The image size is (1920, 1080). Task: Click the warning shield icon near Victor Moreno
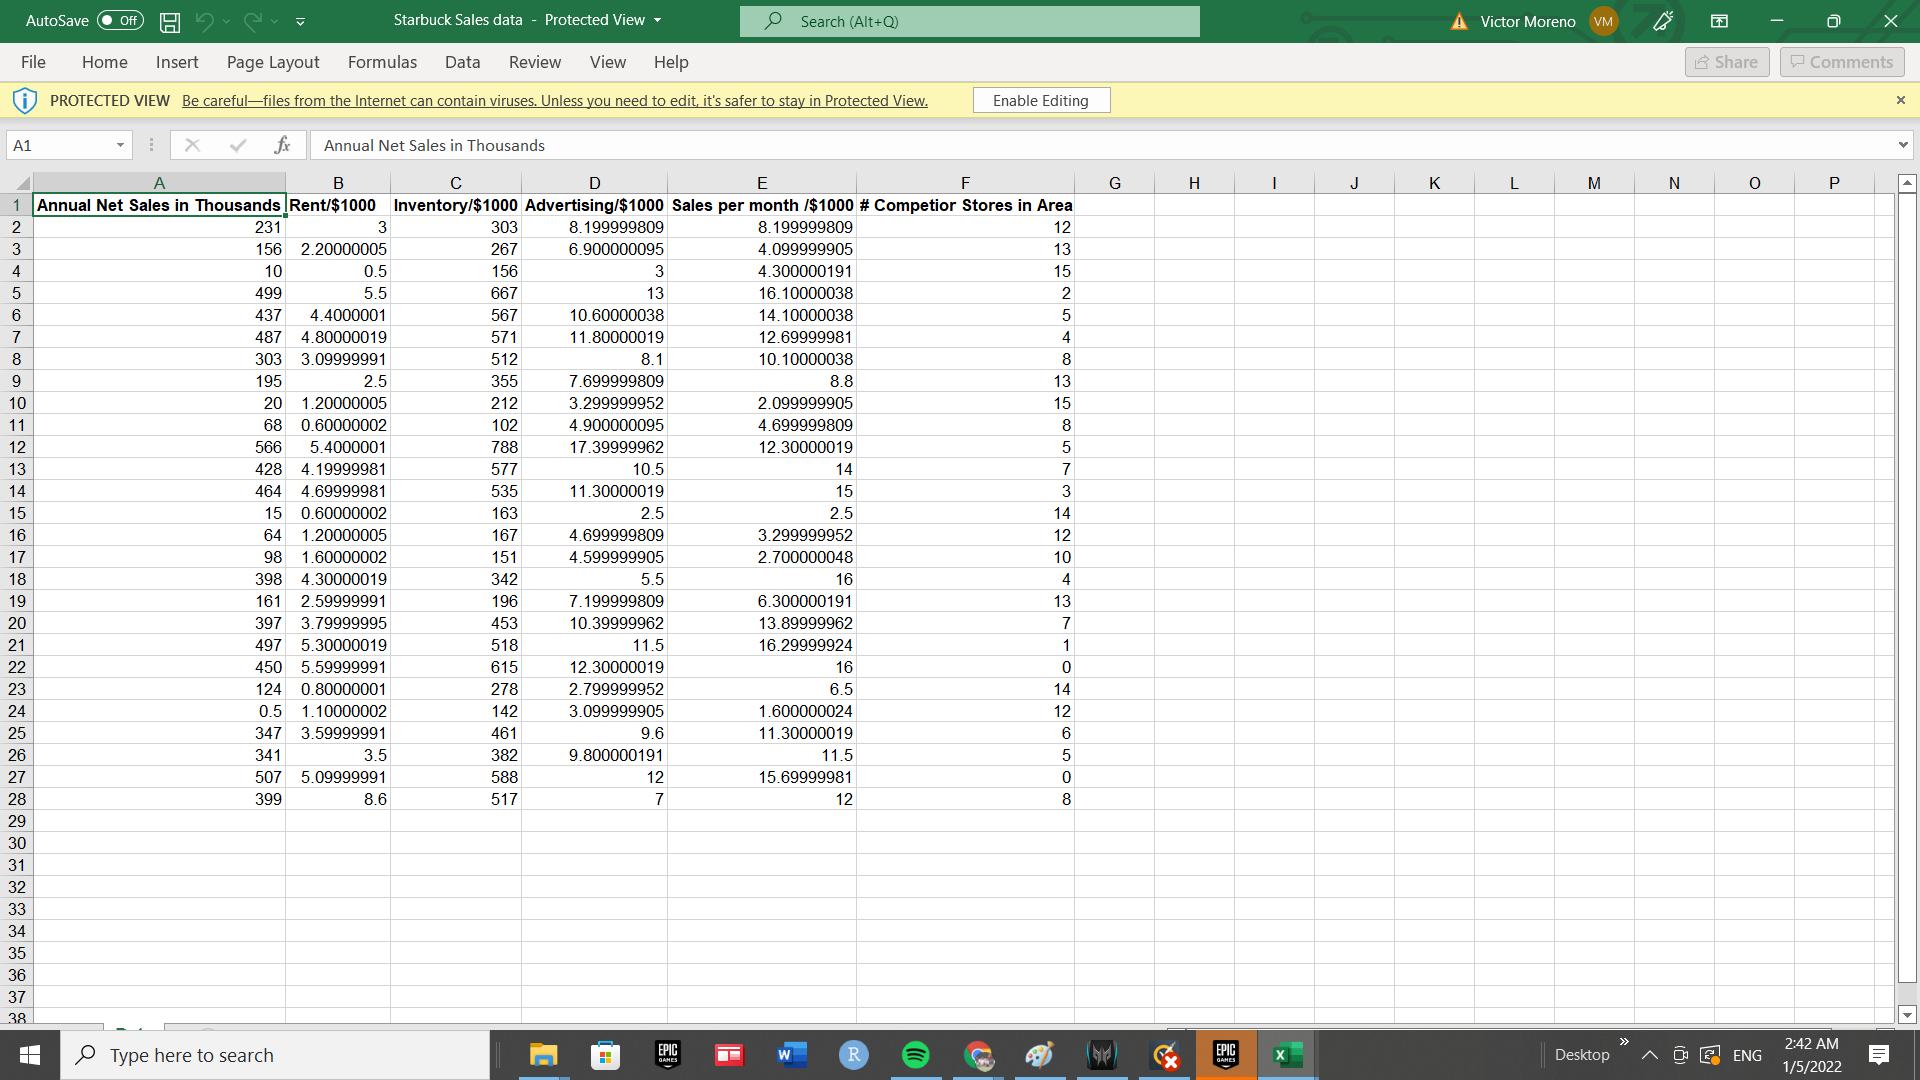click(x=1458, y=20)
